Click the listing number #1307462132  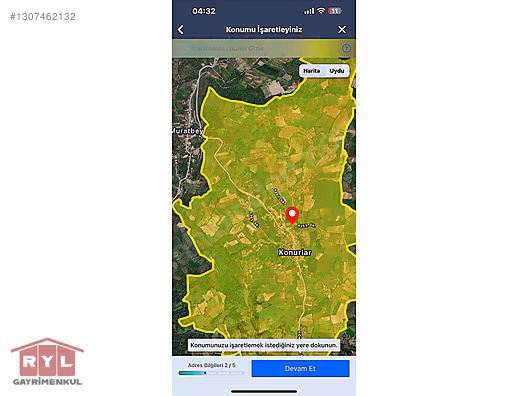click(43, 16)
